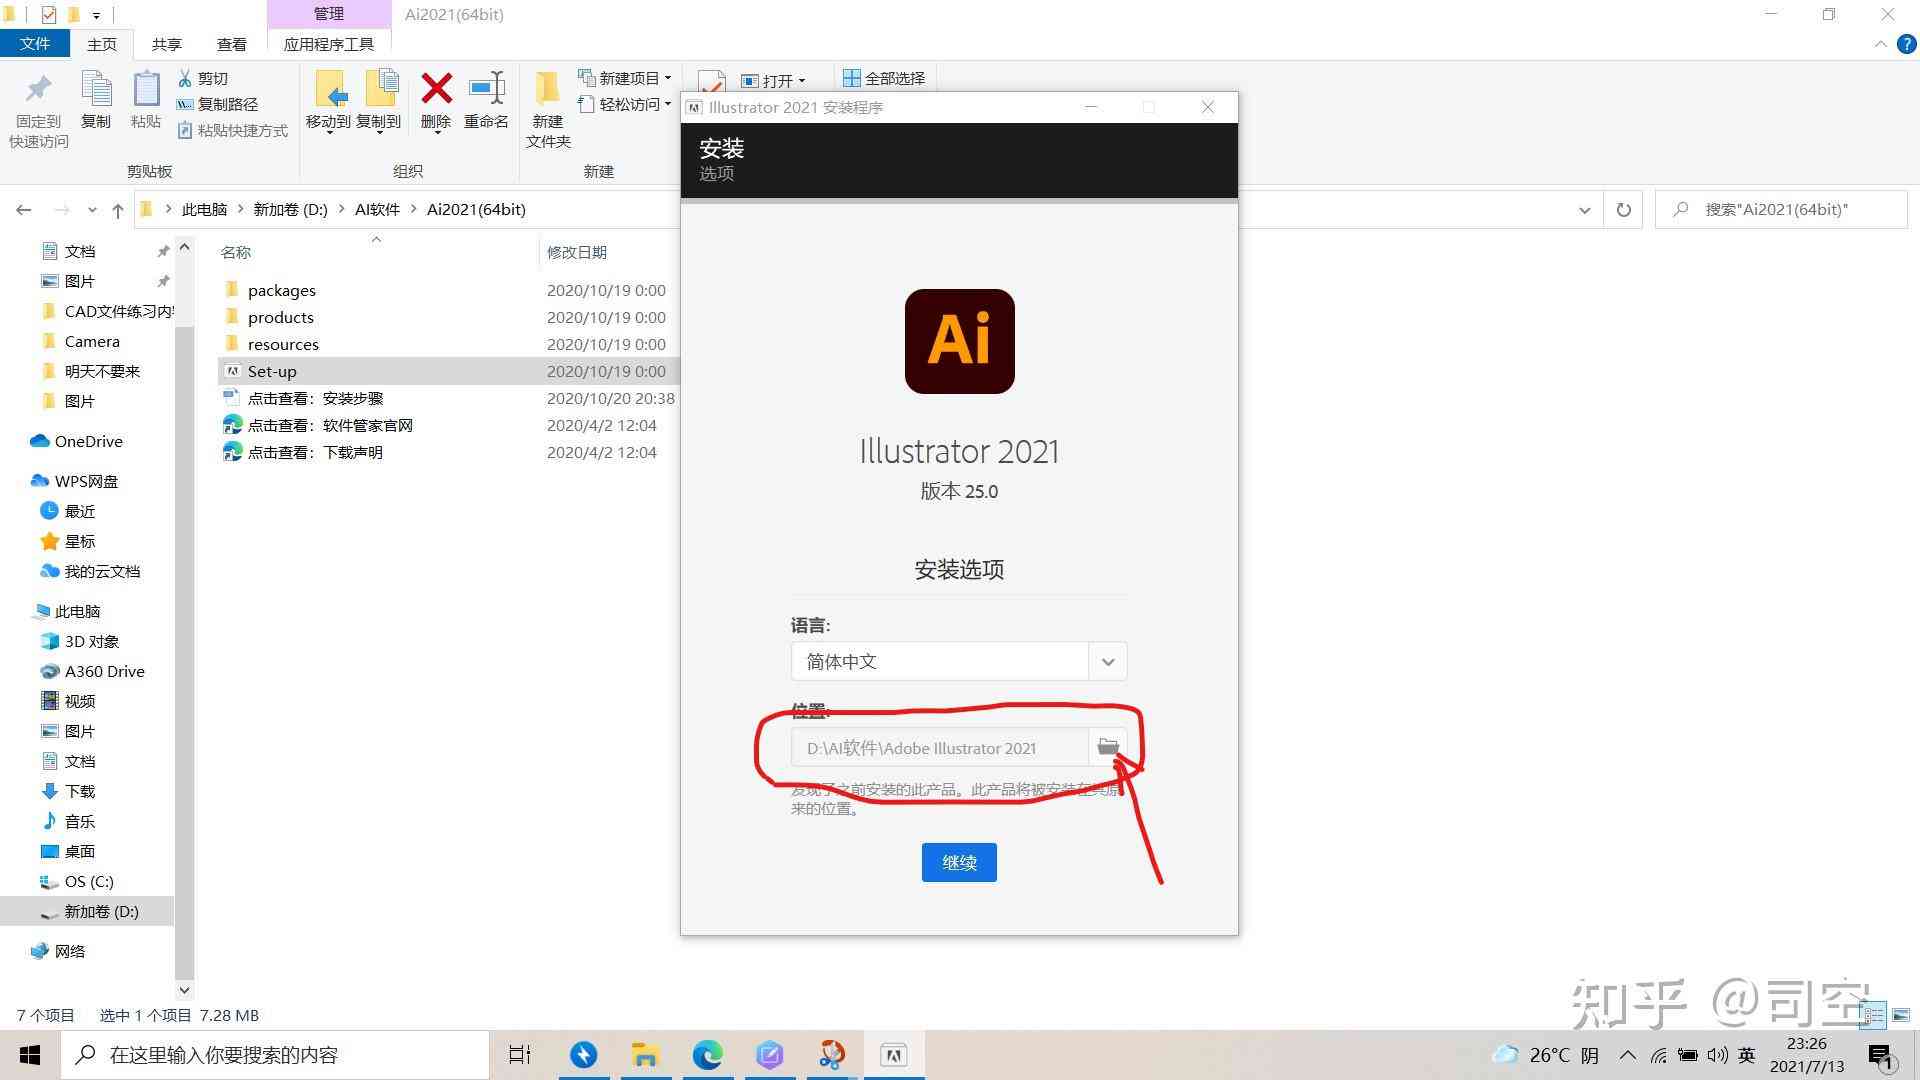The height and width of the screenshot is (1080, 1920).
Task: Click the 继续 button to proceed installation
Action: (957, 862)
